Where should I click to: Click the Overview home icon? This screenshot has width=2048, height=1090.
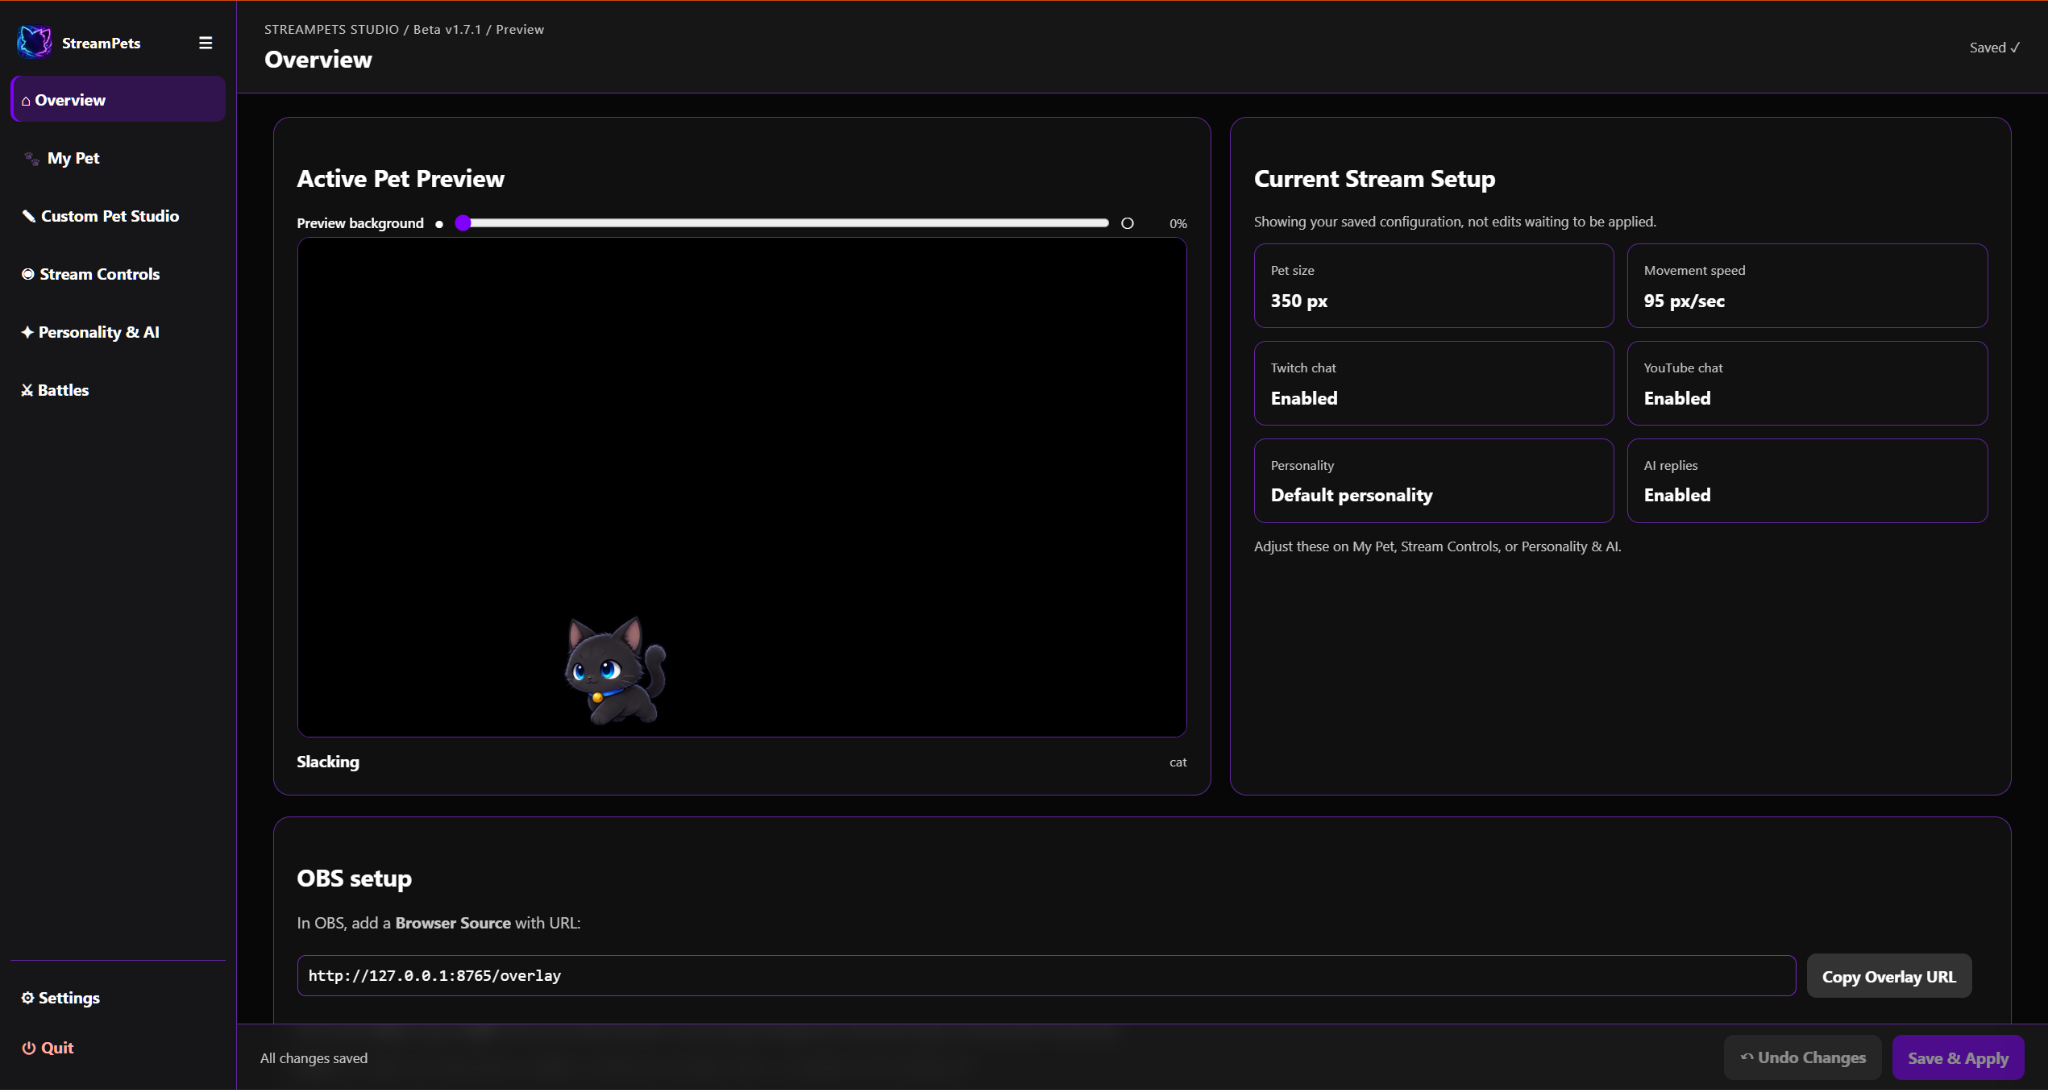(26, 101)
